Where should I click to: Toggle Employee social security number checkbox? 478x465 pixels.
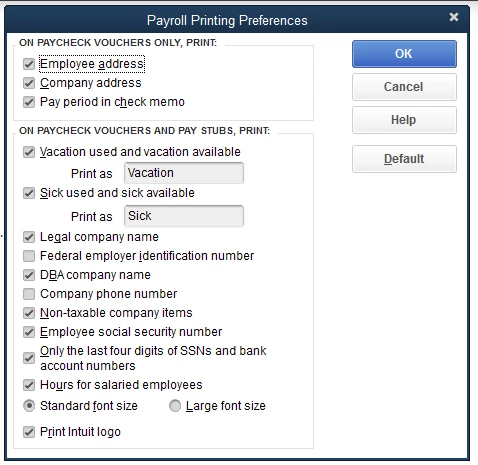click(x=29, y=332)
